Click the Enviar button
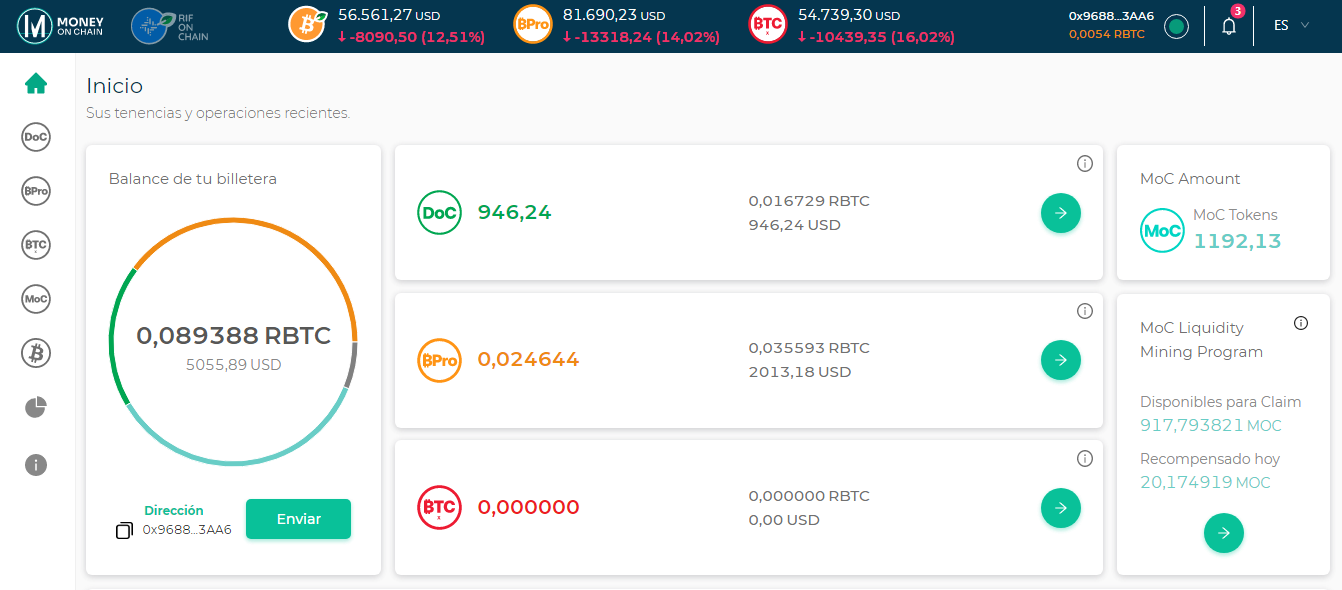 click(298, 519)
